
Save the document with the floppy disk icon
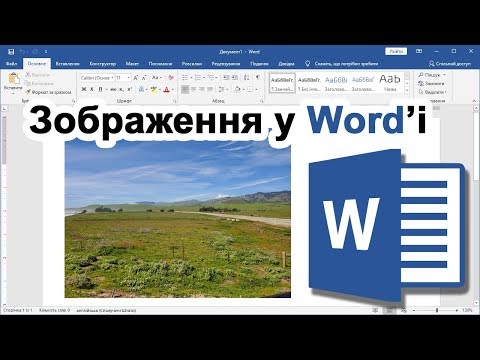[11, 52]
